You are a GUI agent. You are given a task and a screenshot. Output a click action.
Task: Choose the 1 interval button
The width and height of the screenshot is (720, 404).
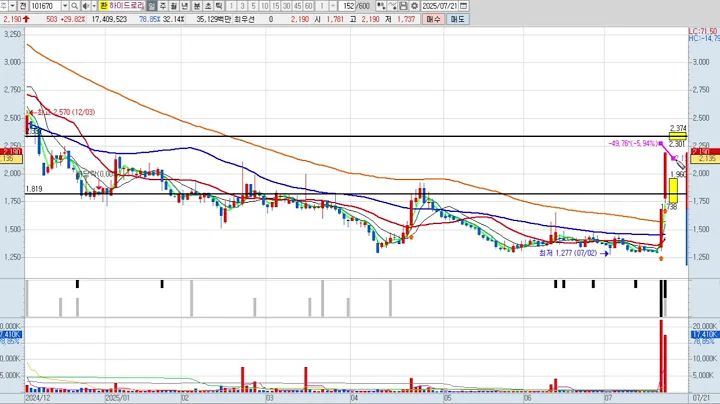(x=231, y=6)
